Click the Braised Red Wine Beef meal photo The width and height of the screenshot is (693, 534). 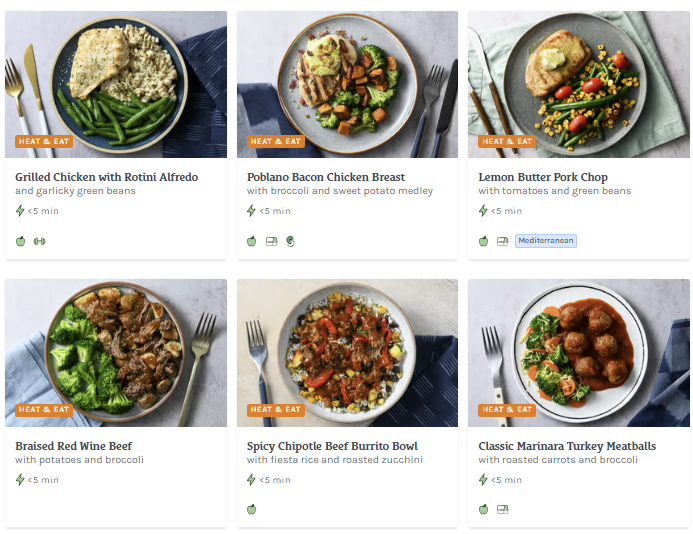tap(116, 350)
